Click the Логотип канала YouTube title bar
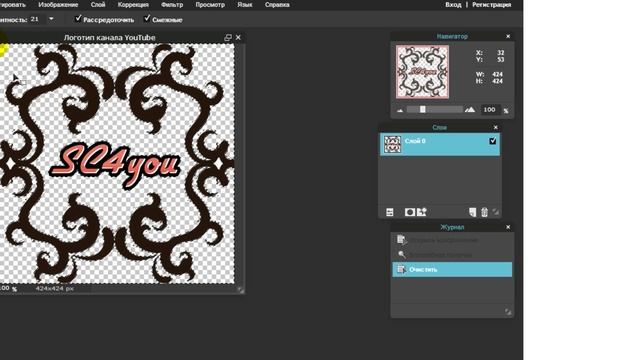Screen dimensions: 640x360 [x=109, y=38]
